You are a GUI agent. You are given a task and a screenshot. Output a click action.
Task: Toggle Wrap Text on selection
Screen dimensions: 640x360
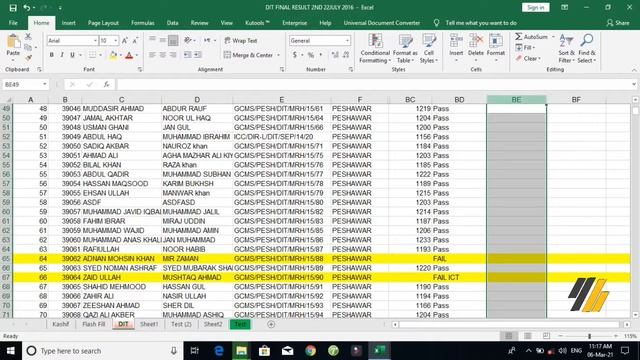[x=241, y=40]
